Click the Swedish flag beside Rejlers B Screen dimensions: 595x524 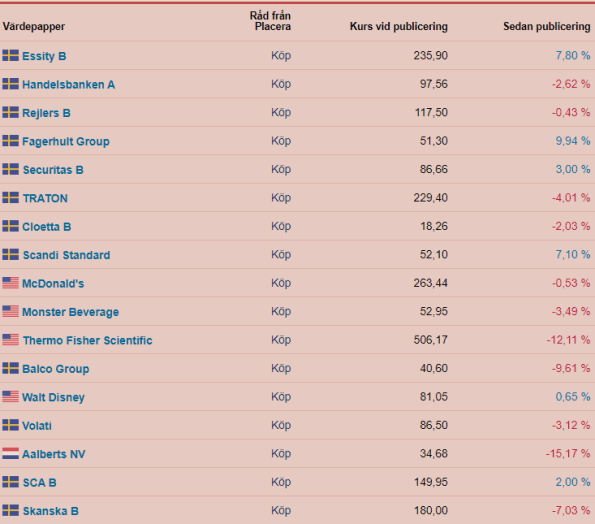pyautogui.click(x=10, y=112)
